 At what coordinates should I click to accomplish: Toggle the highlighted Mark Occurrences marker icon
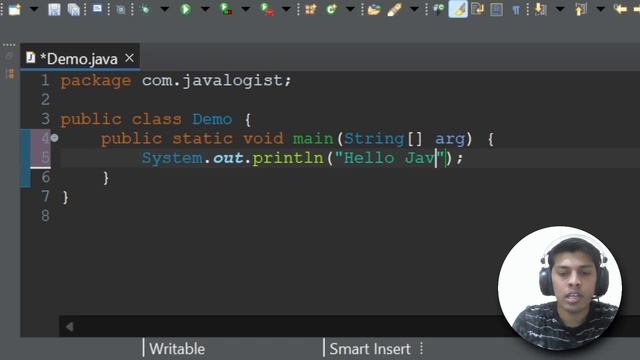[x=458, y=9]
